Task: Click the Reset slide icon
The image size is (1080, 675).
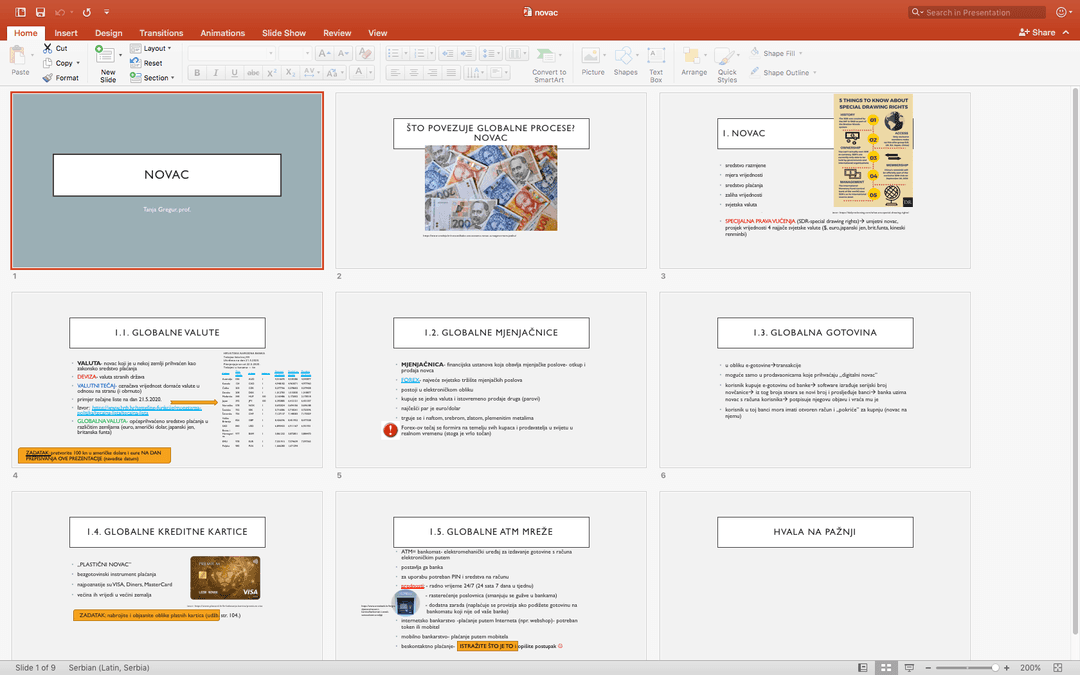Action: [137, 63]
